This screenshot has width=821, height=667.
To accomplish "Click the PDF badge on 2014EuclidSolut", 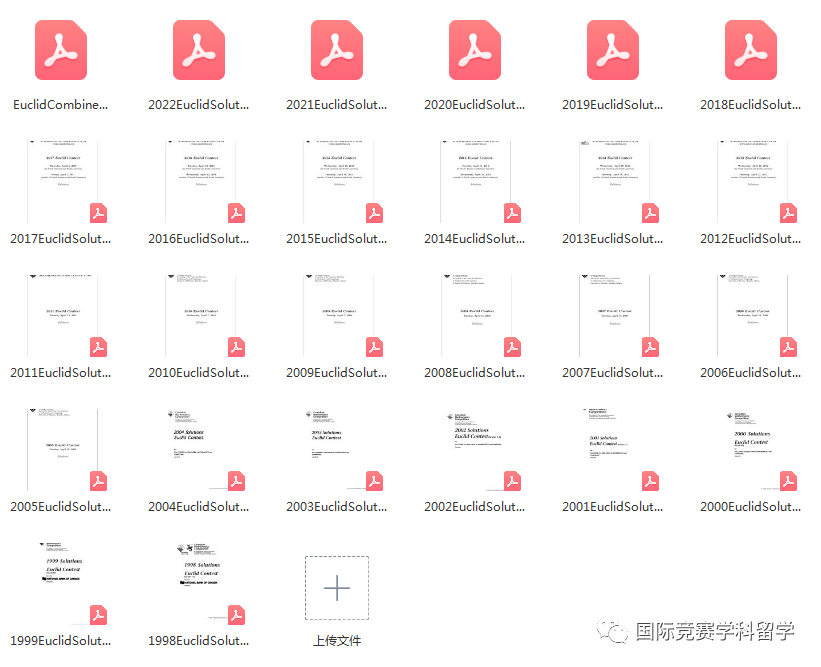I will (513, 213).
